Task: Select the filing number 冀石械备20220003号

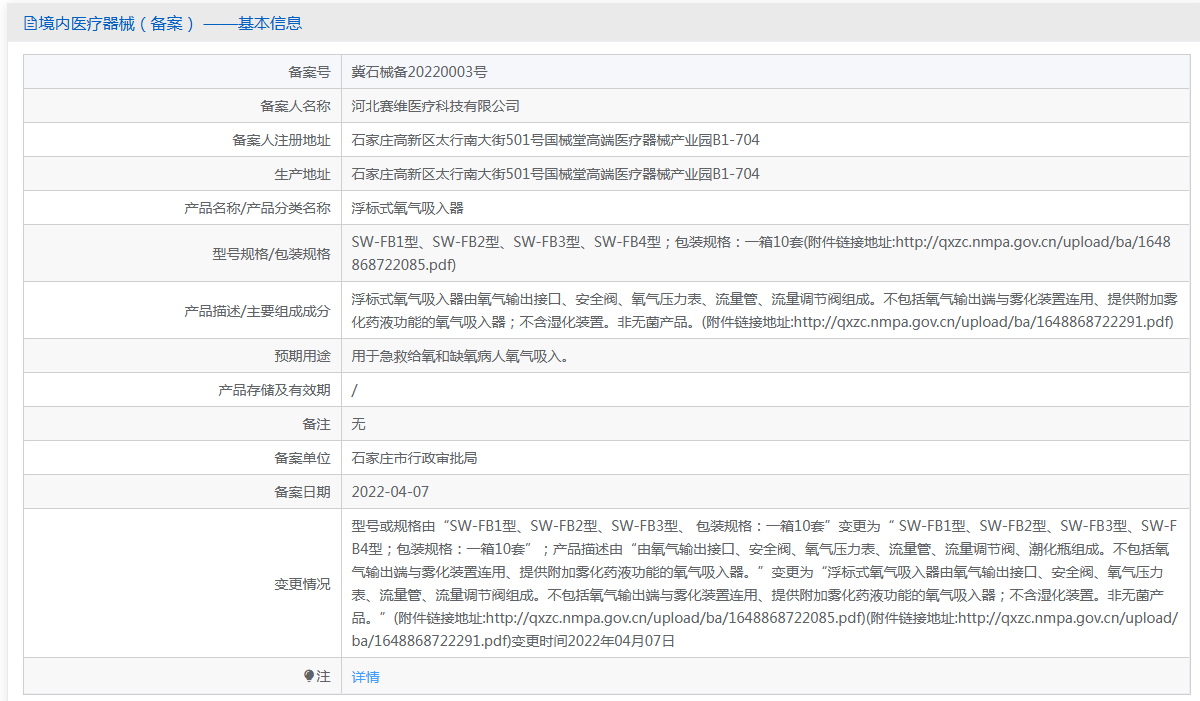Action: (420, 72)
